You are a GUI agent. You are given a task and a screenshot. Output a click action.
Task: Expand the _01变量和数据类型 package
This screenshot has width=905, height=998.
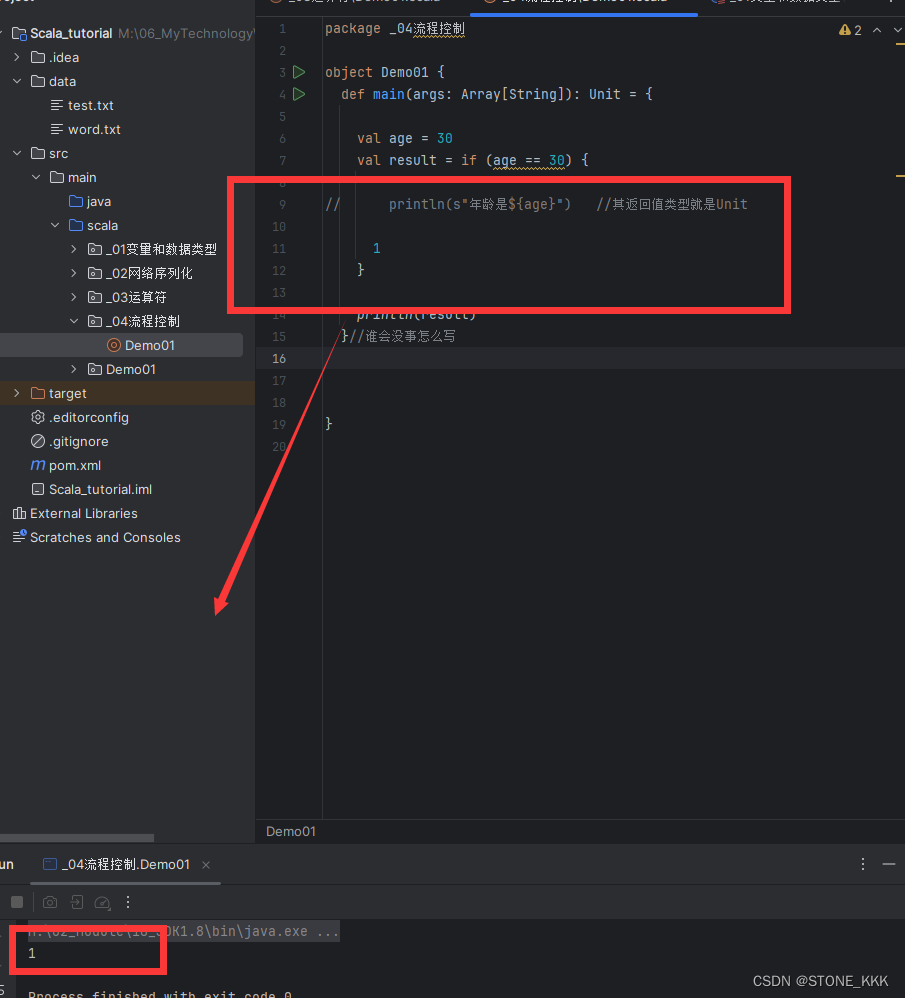[x=74, y=250]
